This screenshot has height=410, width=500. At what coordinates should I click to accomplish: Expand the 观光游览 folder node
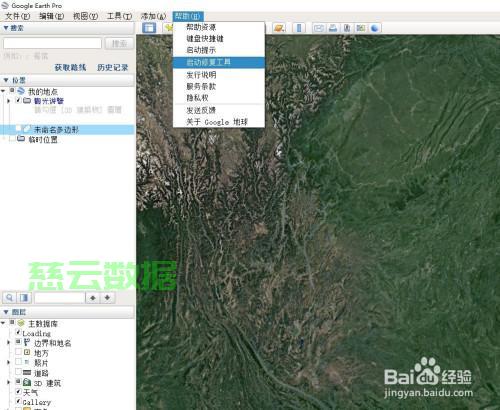pyautogui.click(x=9, y=101)
